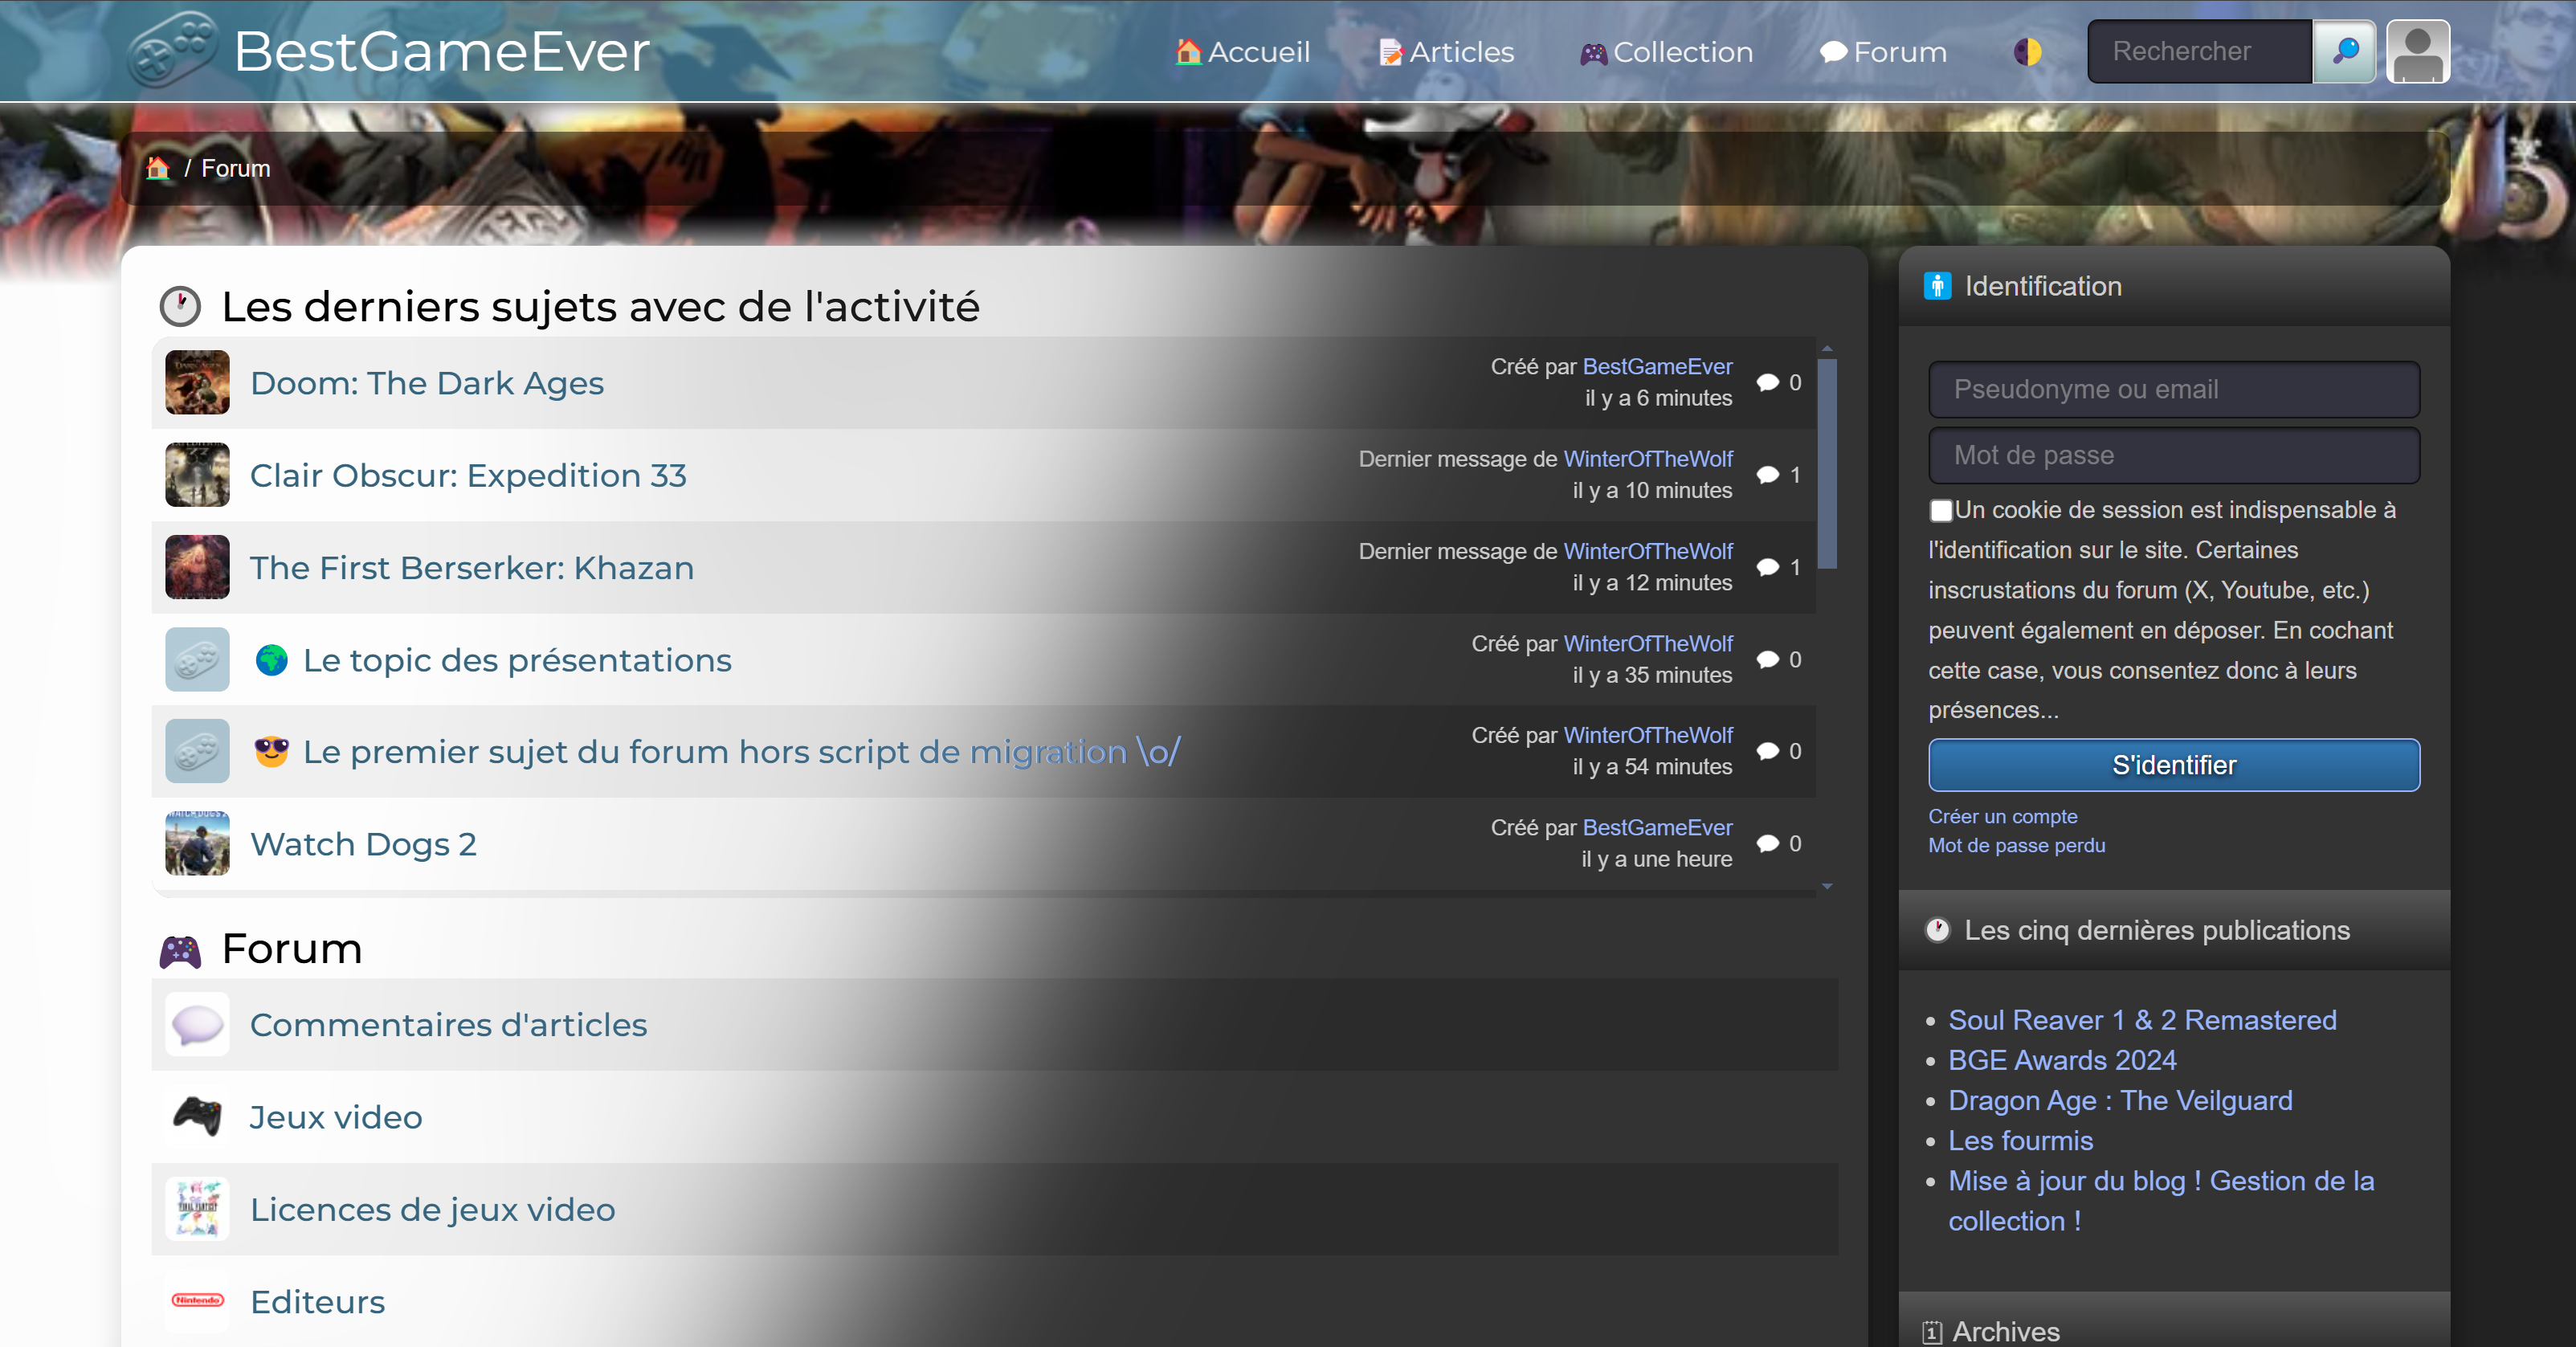The width and height of the screenshot is (2576, 1347).
Task: Open the Articles menu item
Action: pos(1446,52)
